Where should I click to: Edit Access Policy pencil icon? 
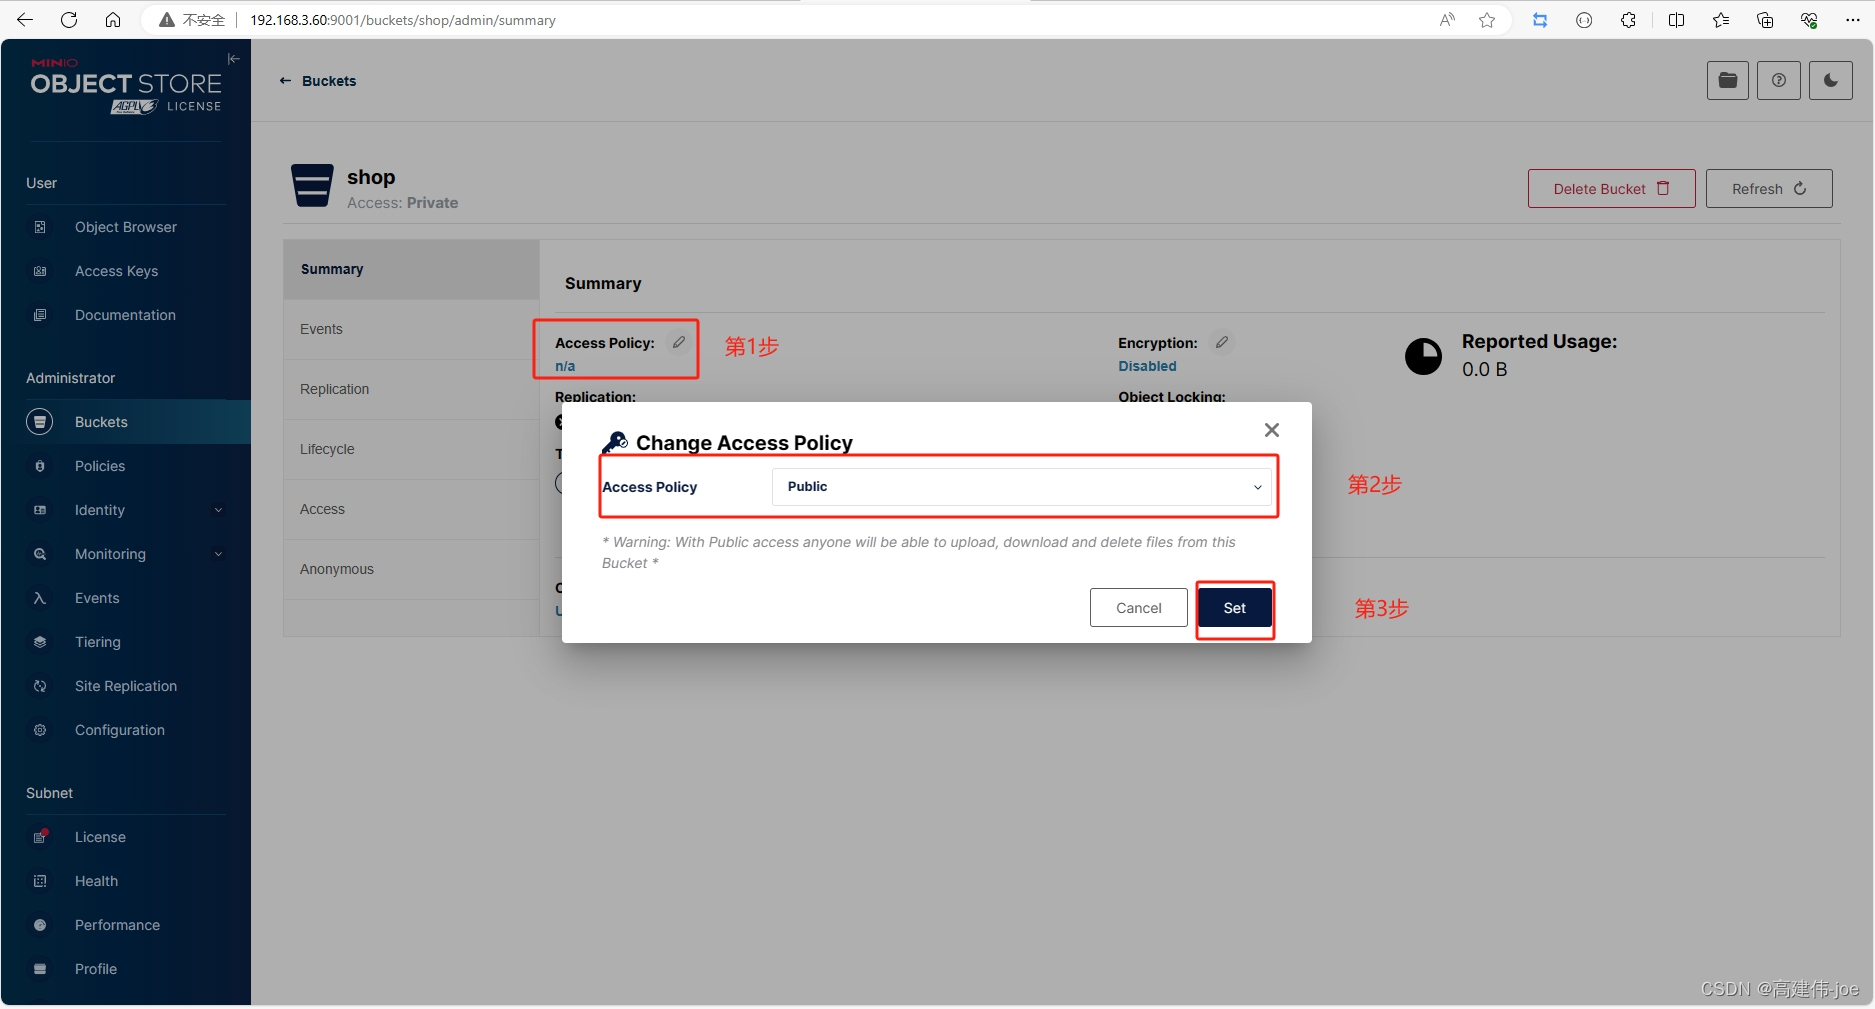tap(679, 342)
